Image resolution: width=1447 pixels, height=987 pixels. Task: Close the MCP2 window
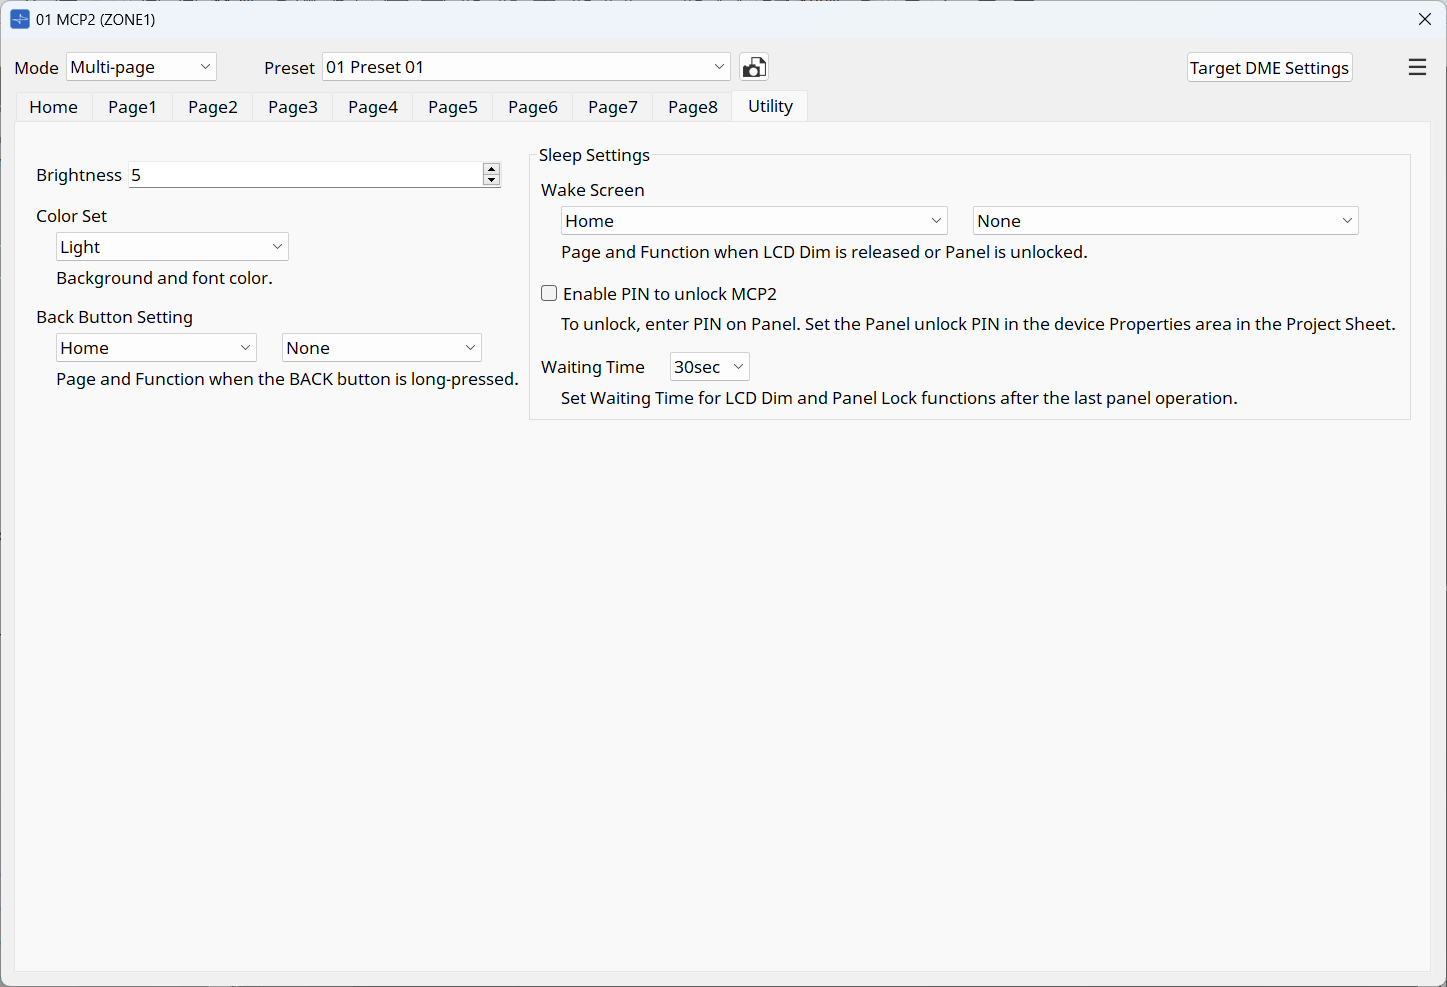click(x=1425, y=19)
